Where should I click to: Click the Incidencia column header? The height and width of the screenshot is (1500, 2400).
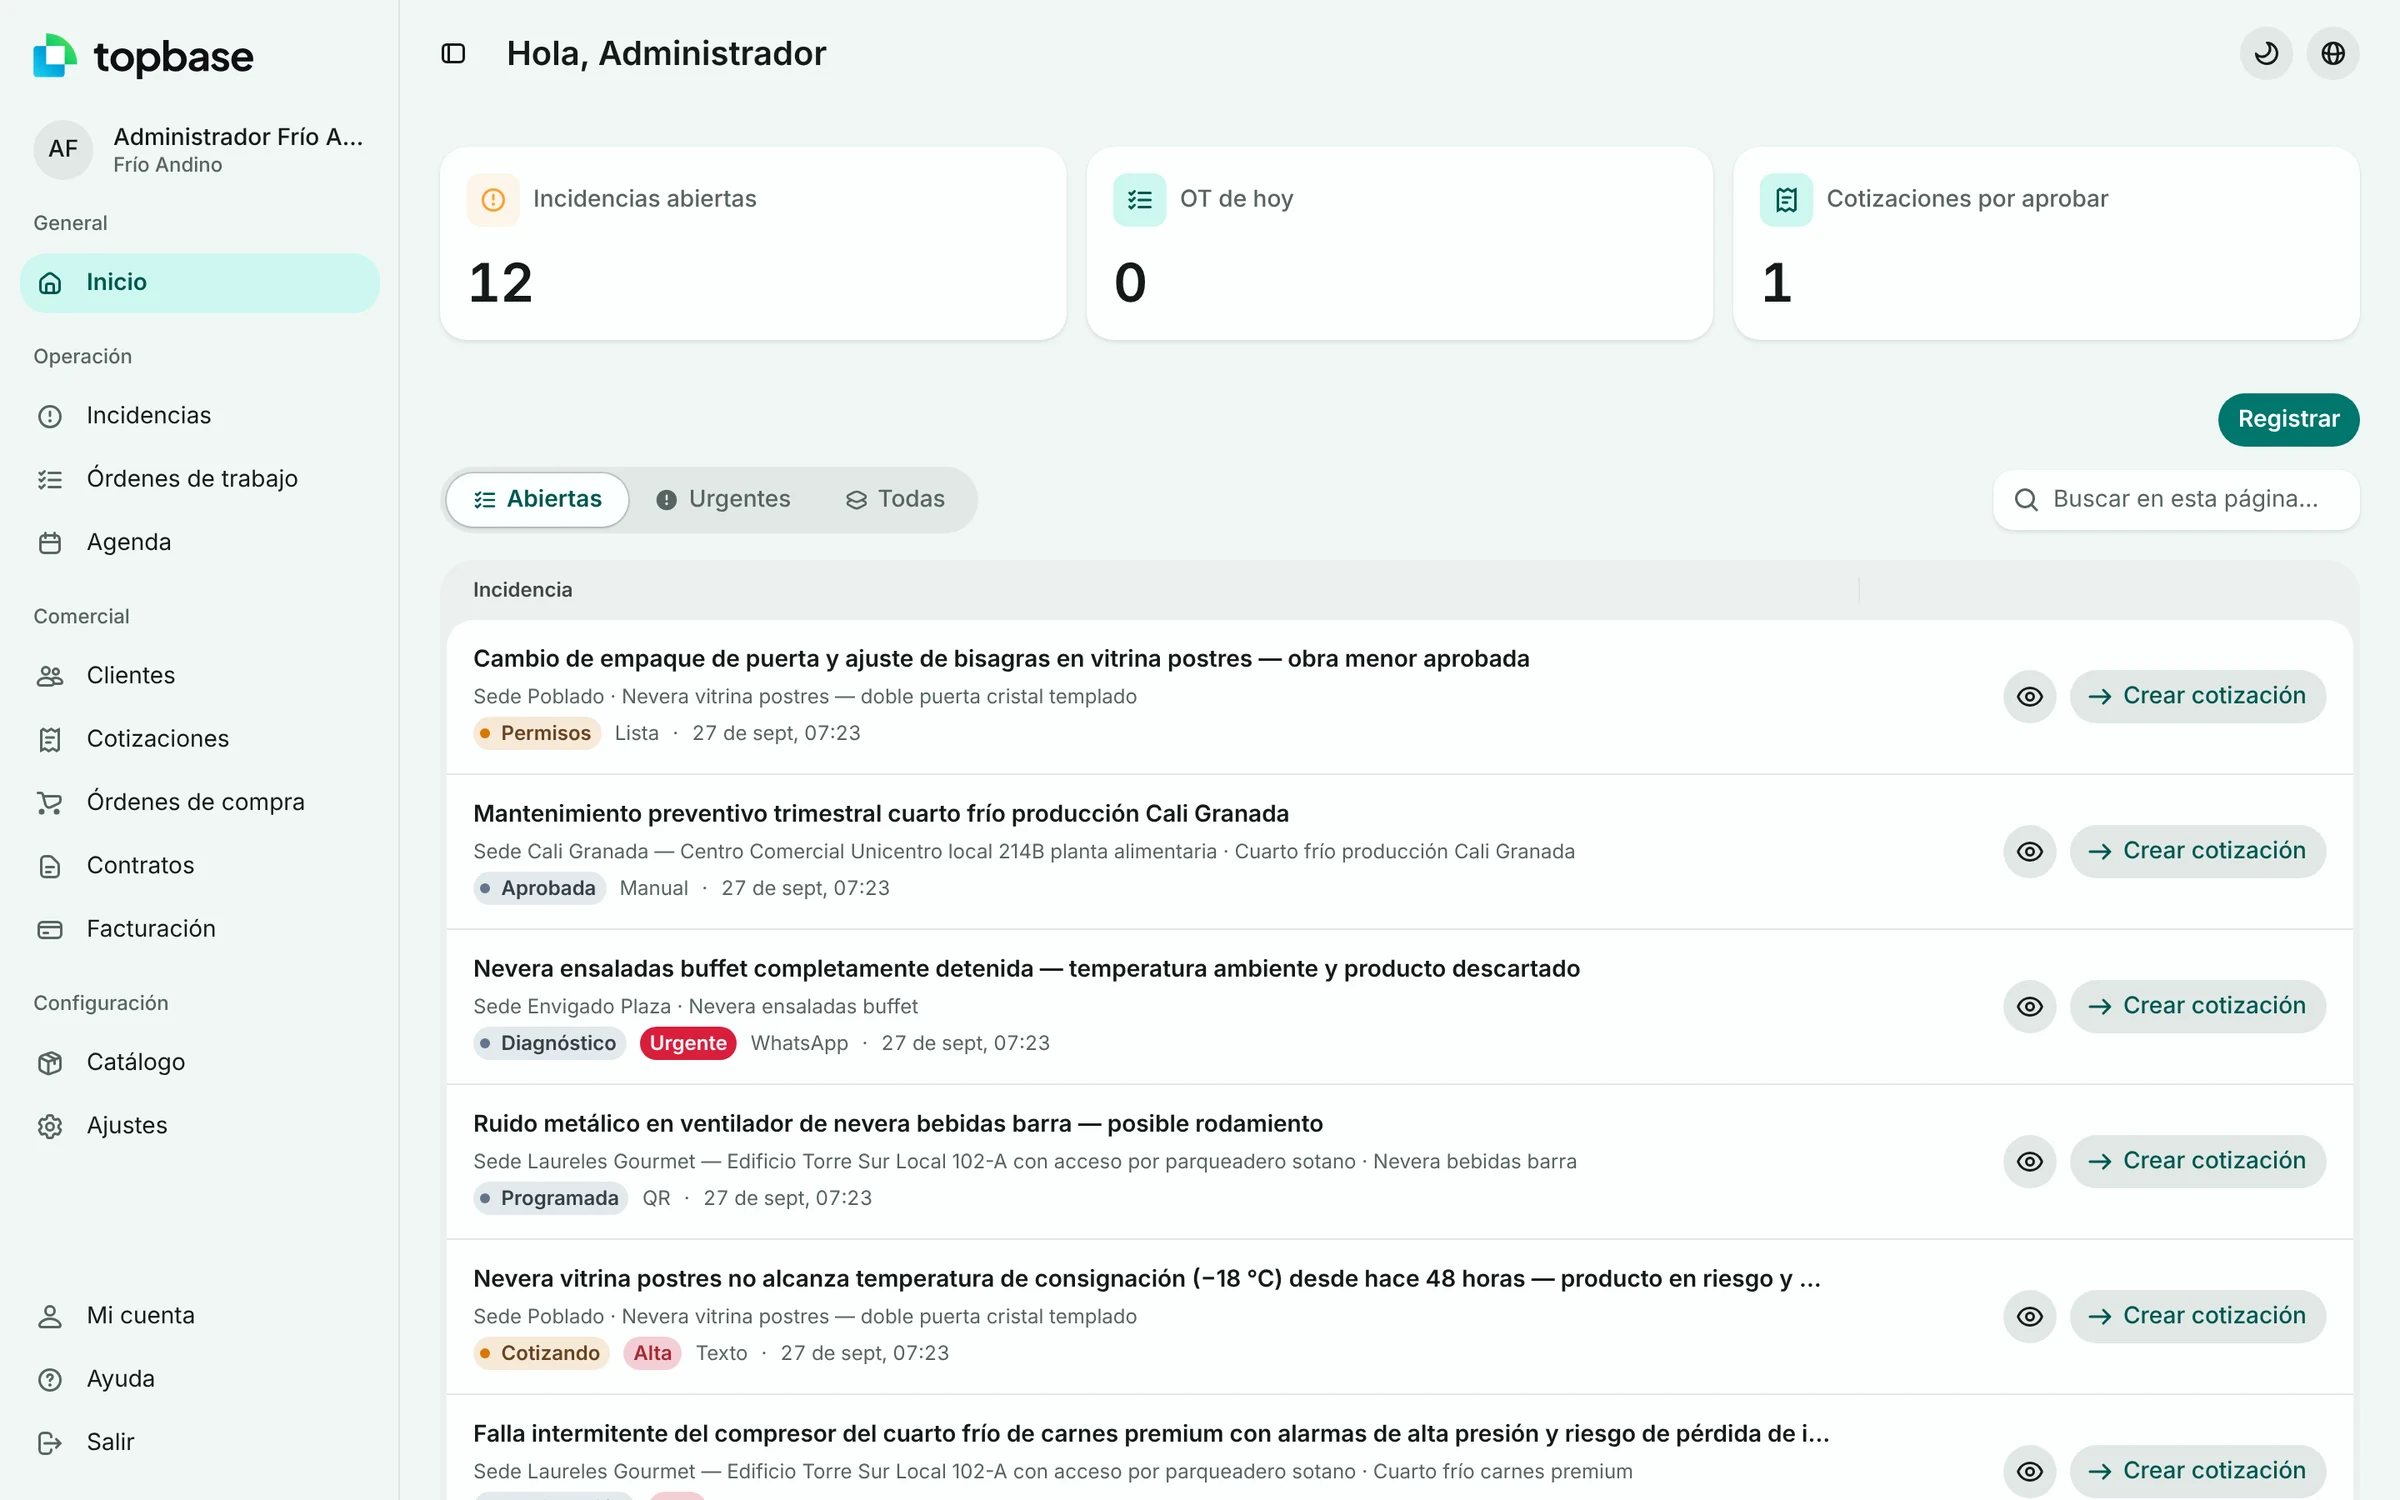(x=522, y=590)
